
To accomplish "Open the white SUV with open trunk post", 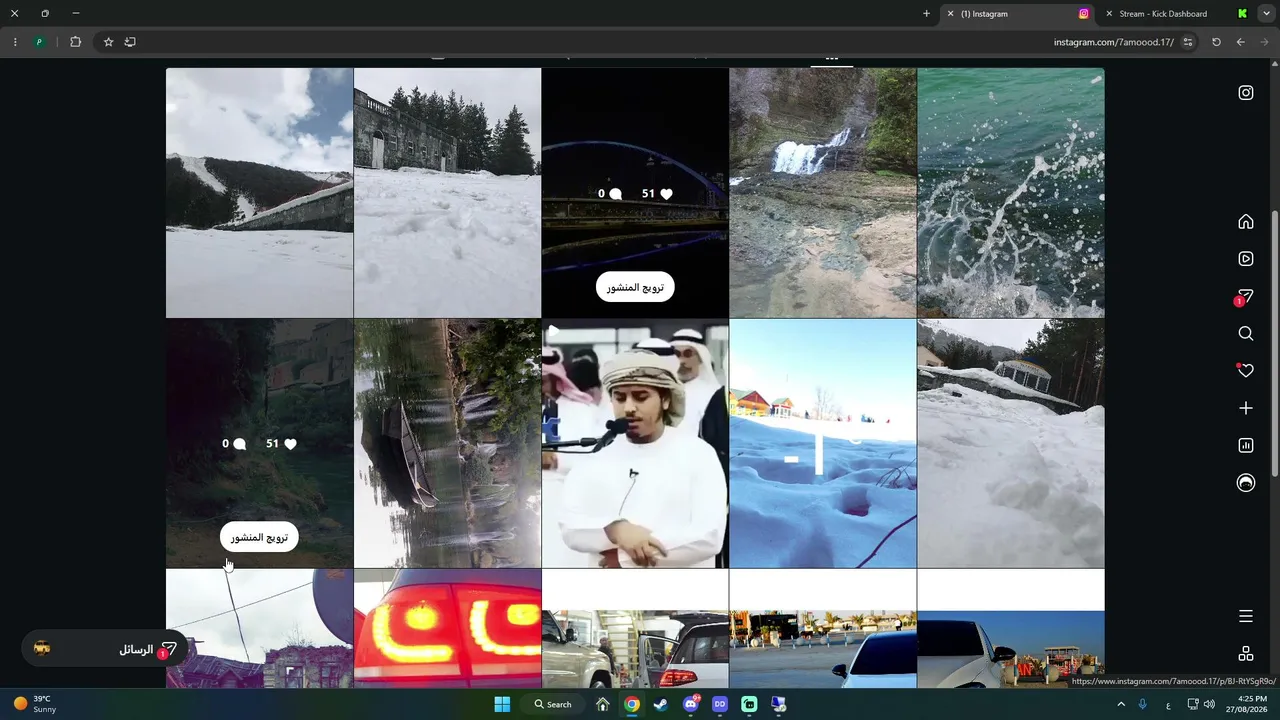I will click(635, 628).
